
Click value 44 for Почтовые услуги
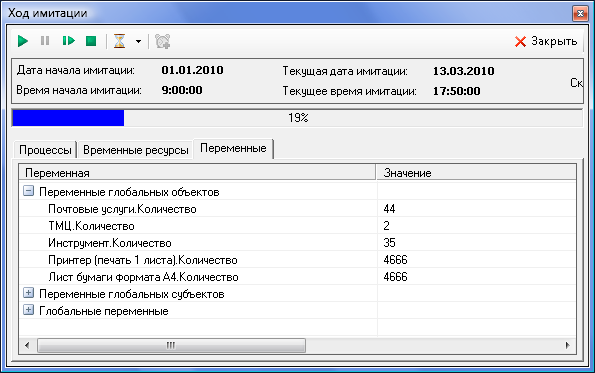pyautogui.click(x=389, y=209)
